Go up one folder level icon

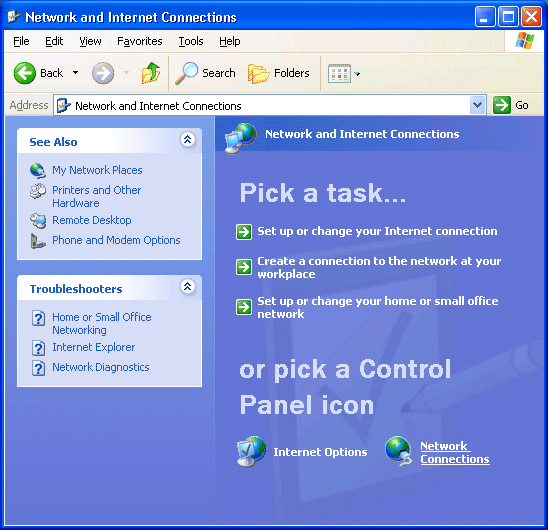coord(151,73)
